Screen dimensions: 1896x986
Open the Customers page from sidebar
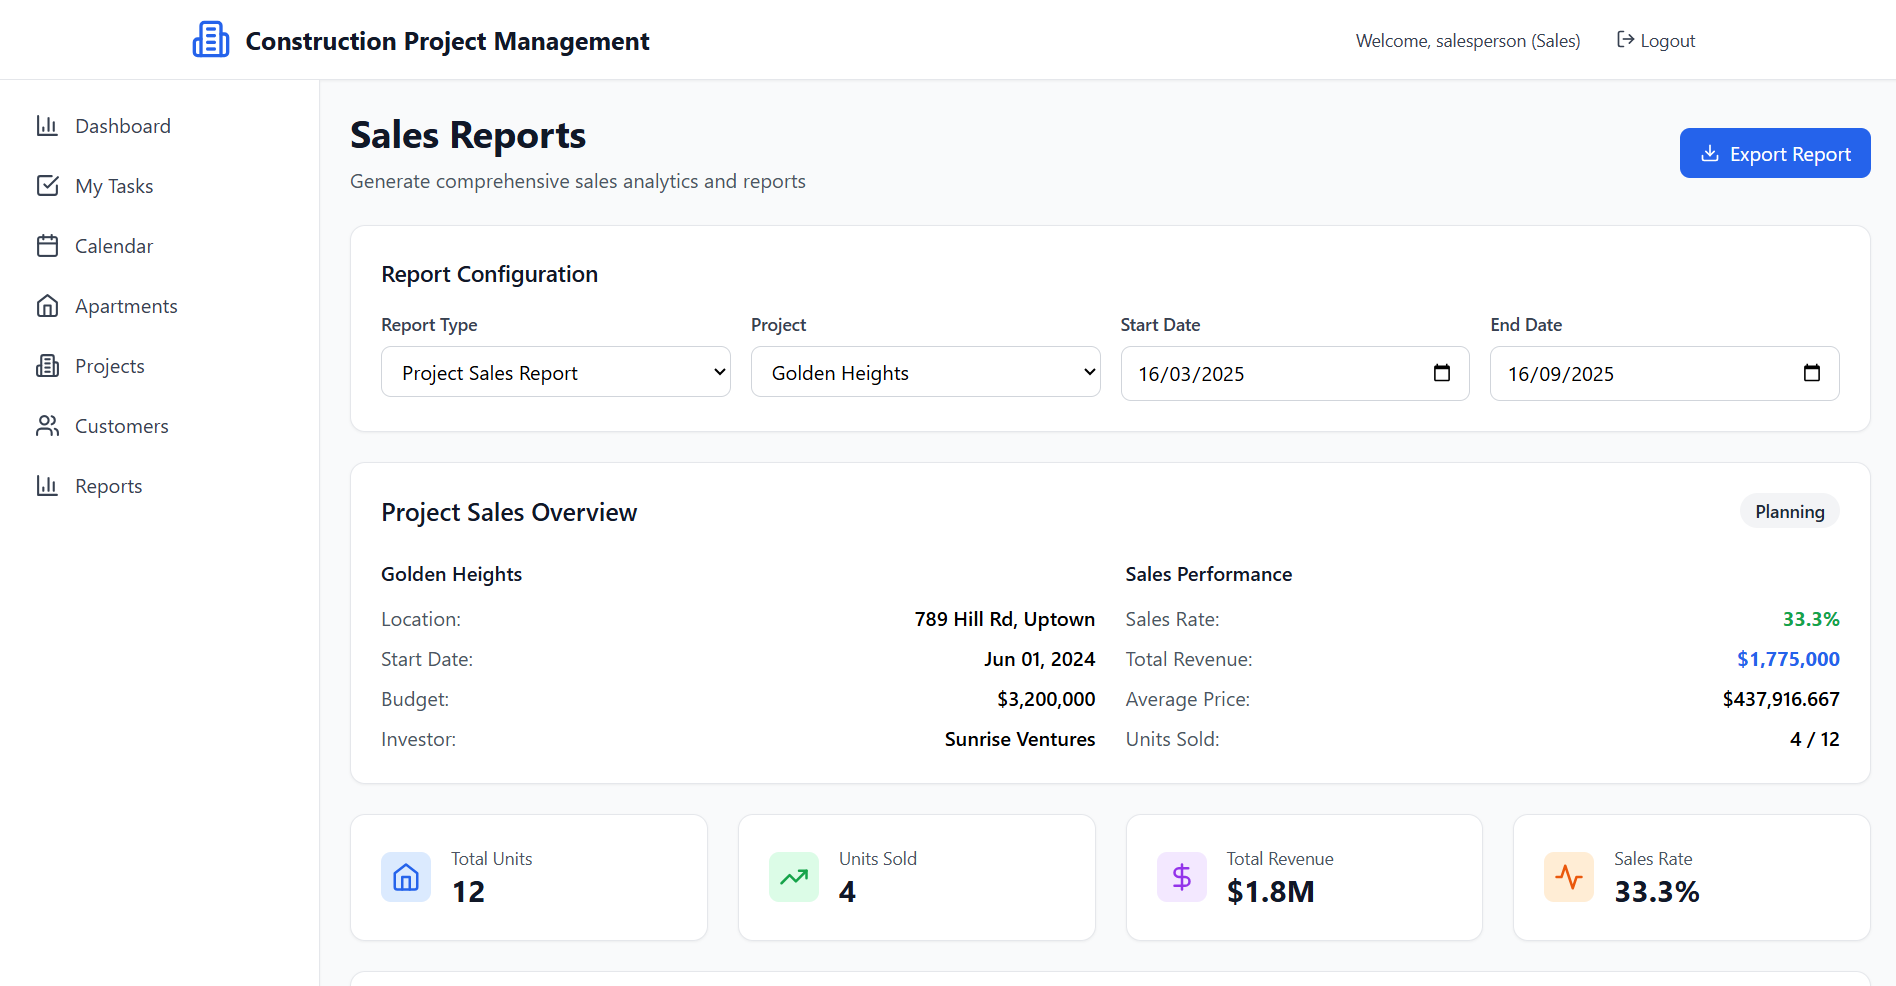(122, 426)
